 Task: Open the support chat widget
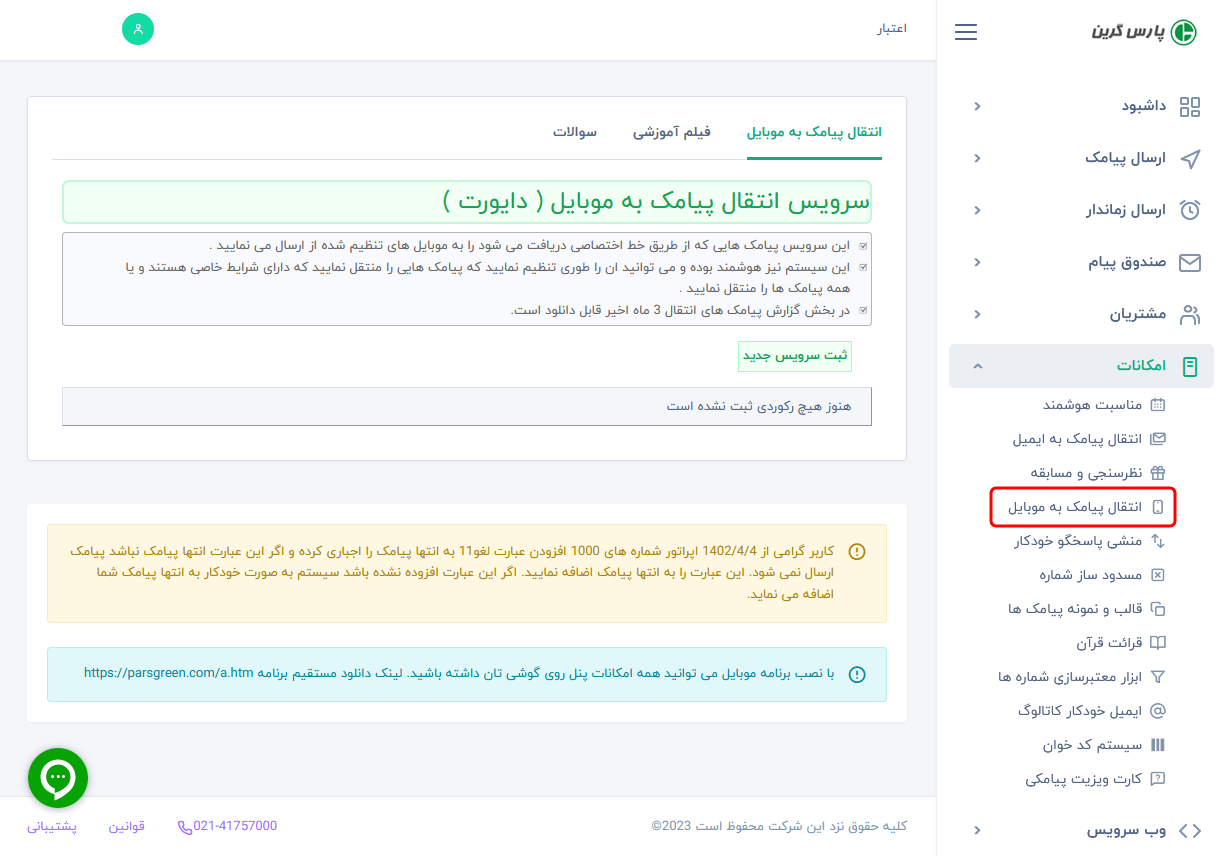(57, 777)
